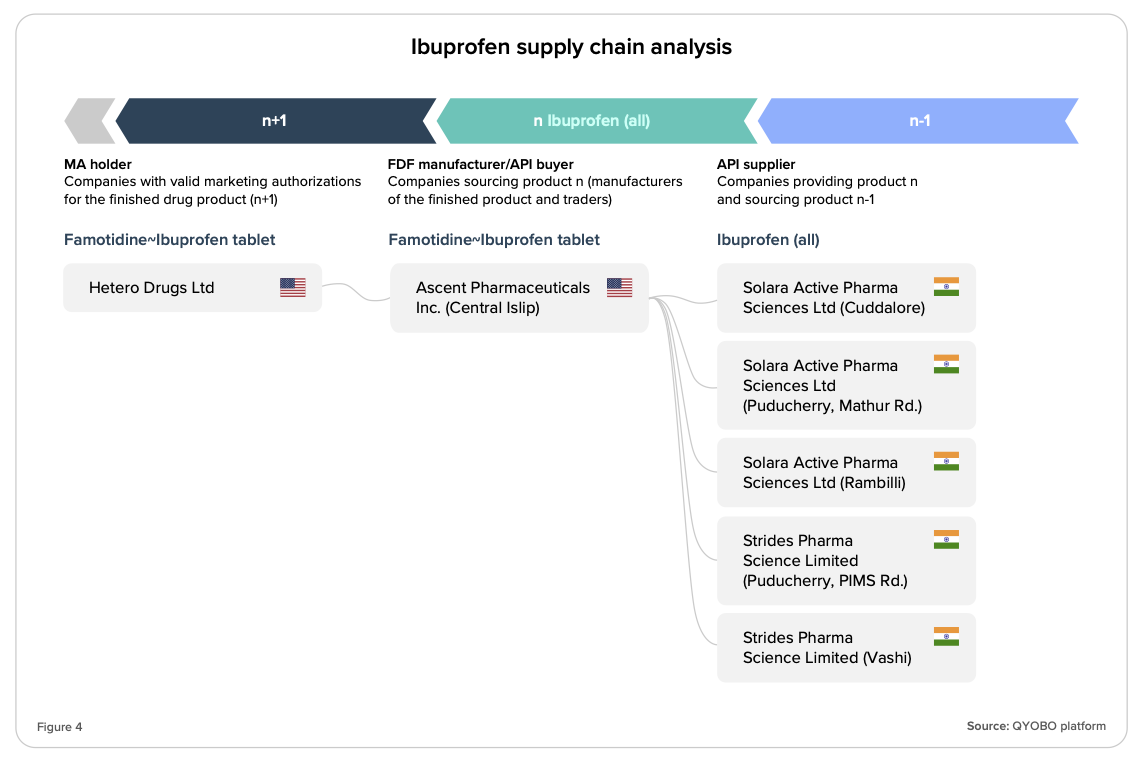Select the dark n+1 stage arrow
The width and height of the screenshot is (1143, 765).
point(276,121)
